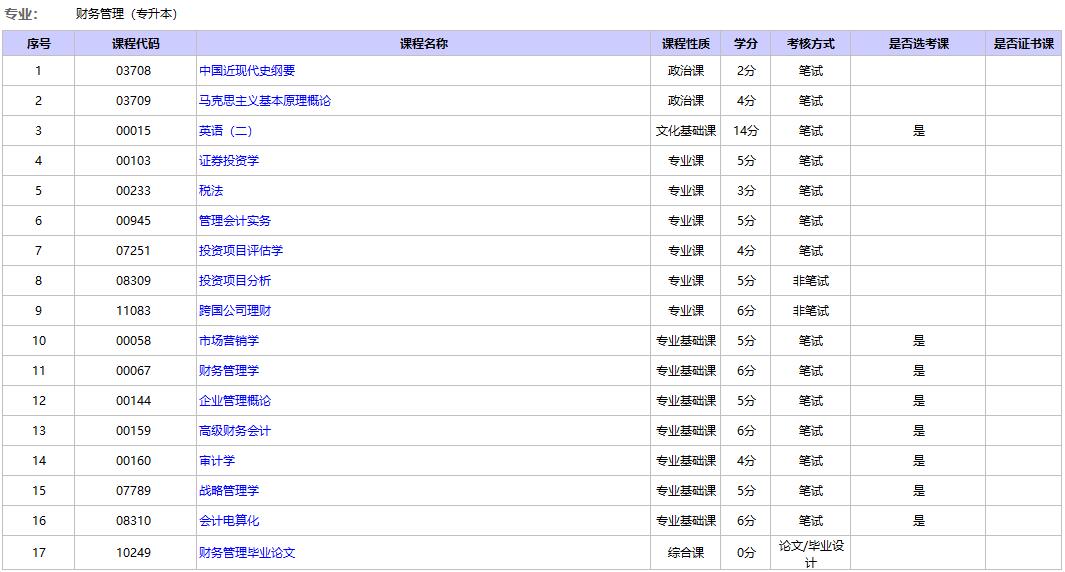Select course code 10249
Image resolution: width=1065 pixels, height=572 pixels.
click(134, 552)
